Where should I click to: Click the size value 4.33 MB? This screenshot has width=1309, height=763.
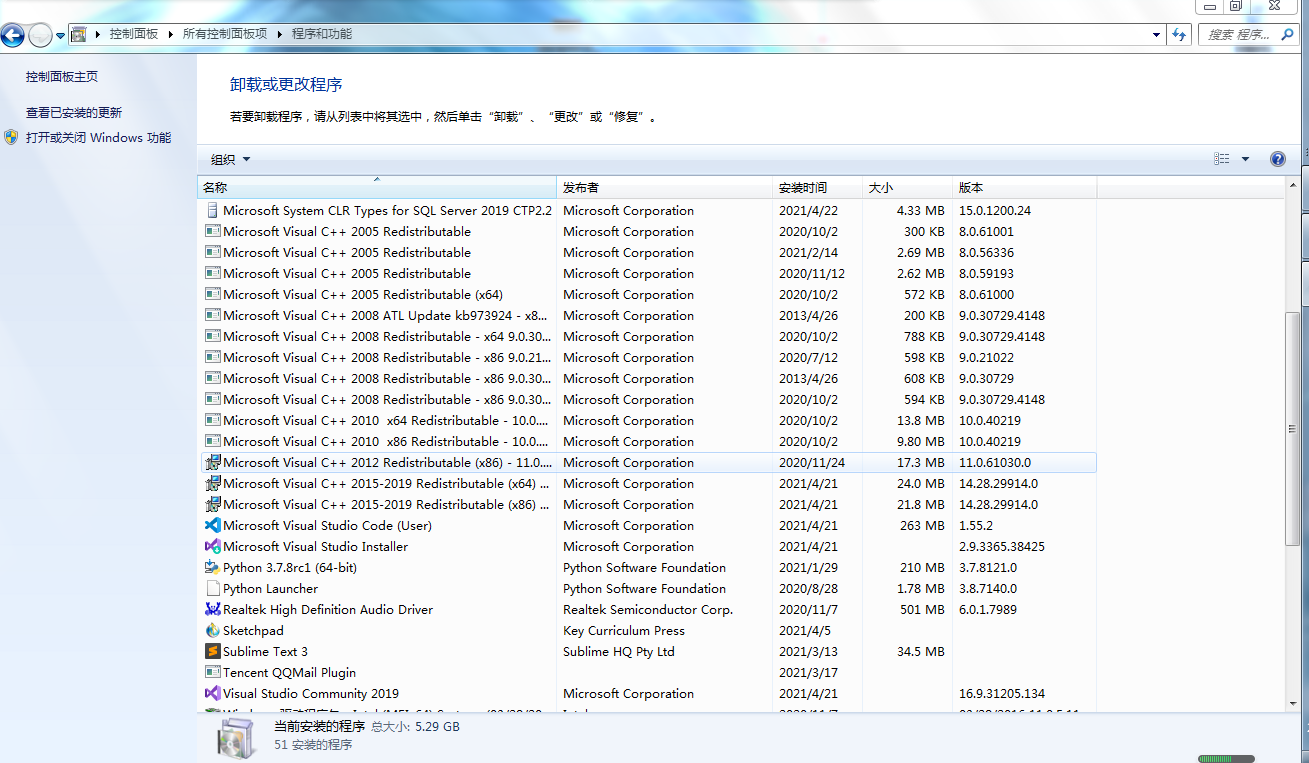click(920, 211)
